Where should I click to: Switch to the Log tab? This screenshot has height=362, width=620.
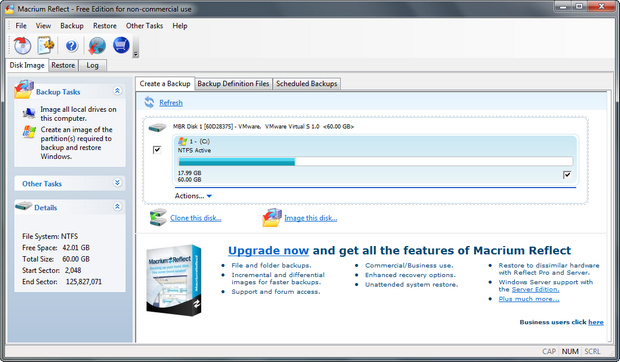[92, 65]
